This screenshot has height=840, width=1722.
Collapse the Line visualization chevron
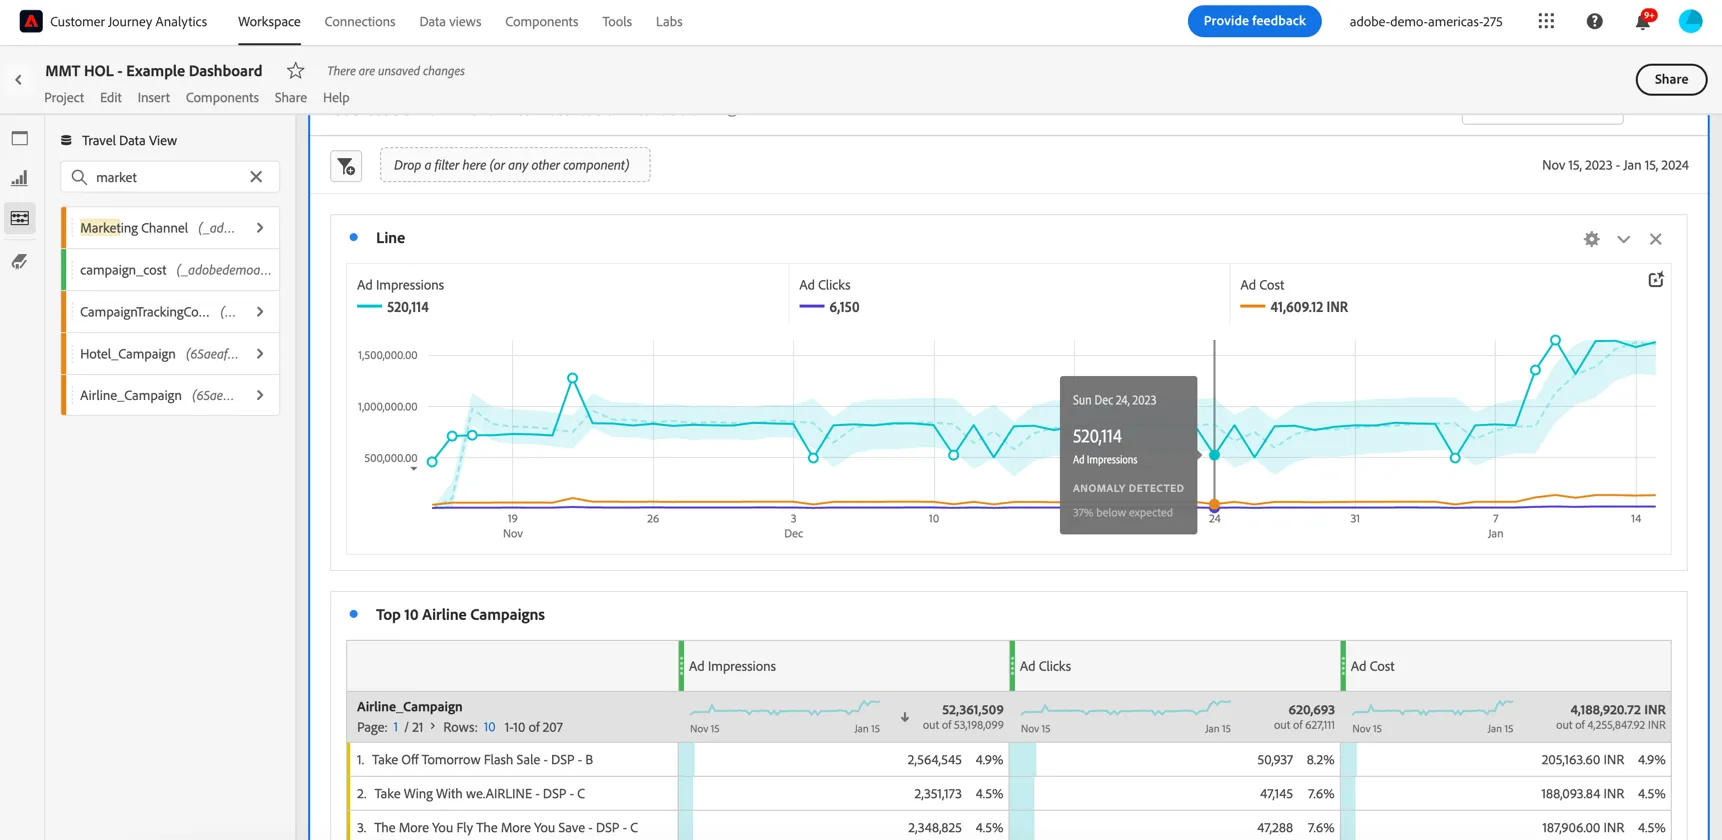click(x=1623, y=239)
